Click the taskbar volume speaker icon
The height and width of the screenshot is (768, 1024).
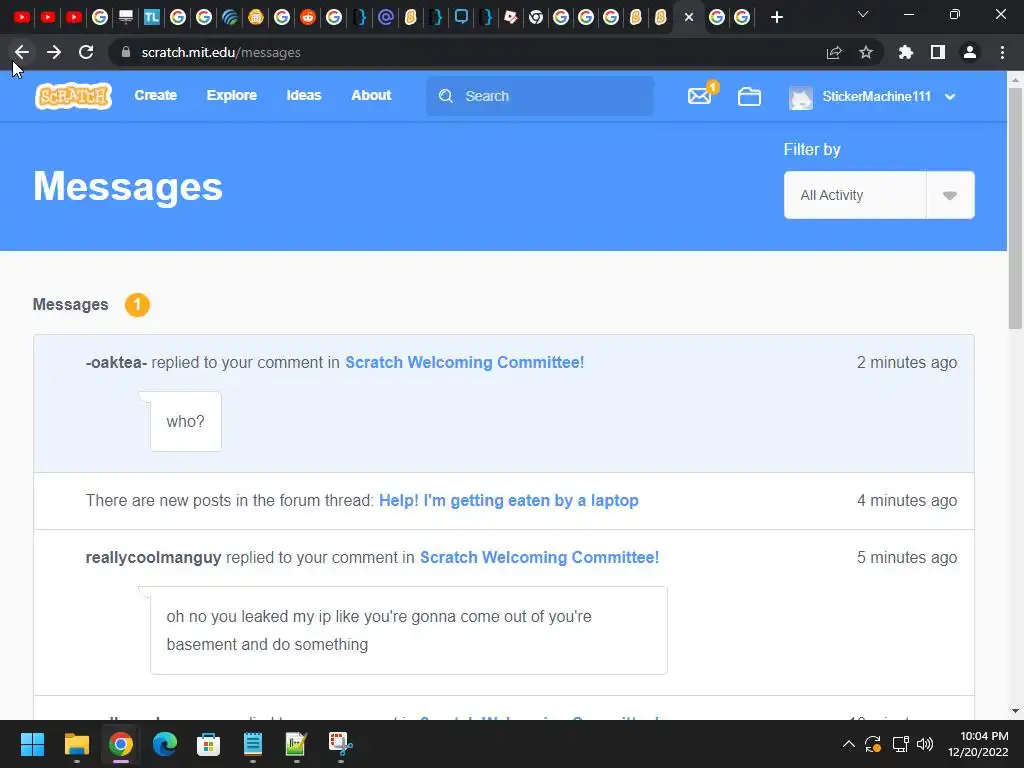click(x=925, y=744)
